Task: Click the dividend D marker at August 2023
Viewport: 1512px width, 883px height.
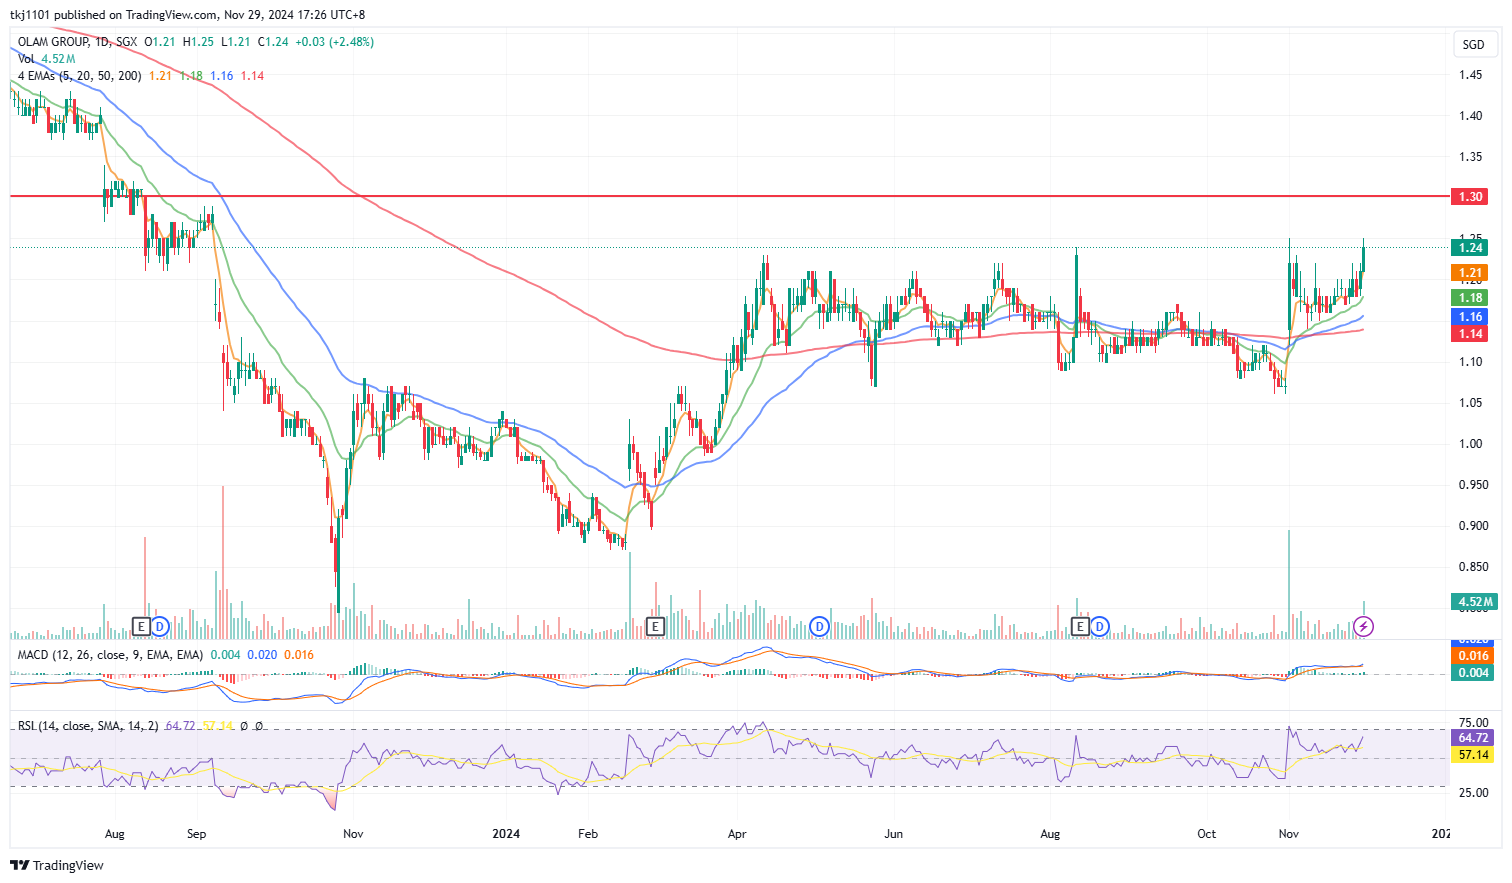Action: point(160,627)
